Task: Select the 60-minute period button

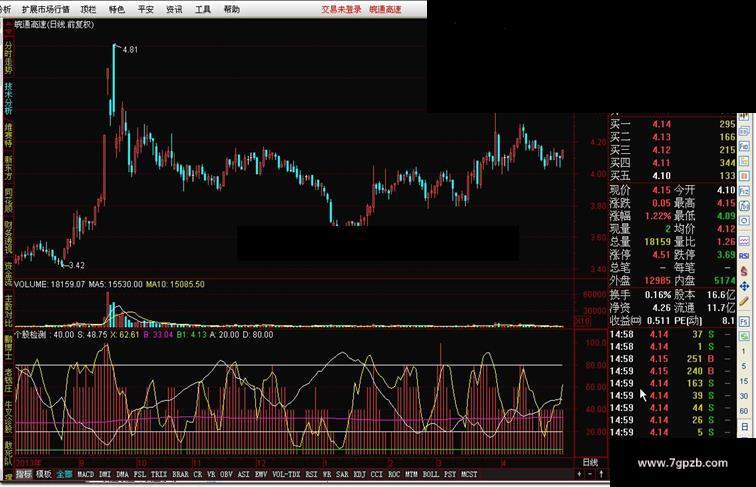Action: (x=744, y=411)
